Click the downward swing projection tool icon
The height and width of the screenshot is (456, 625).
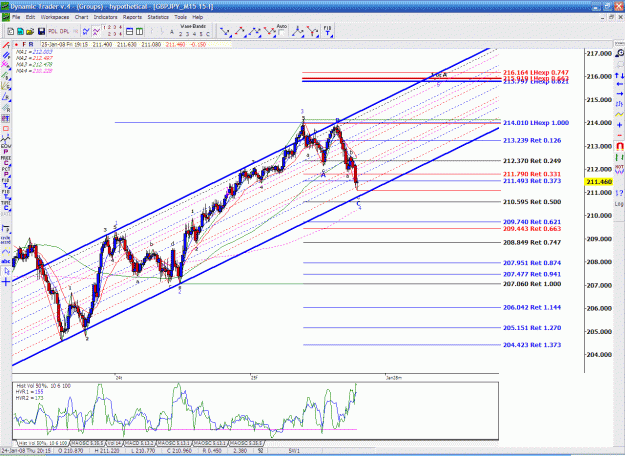point(225,31)
